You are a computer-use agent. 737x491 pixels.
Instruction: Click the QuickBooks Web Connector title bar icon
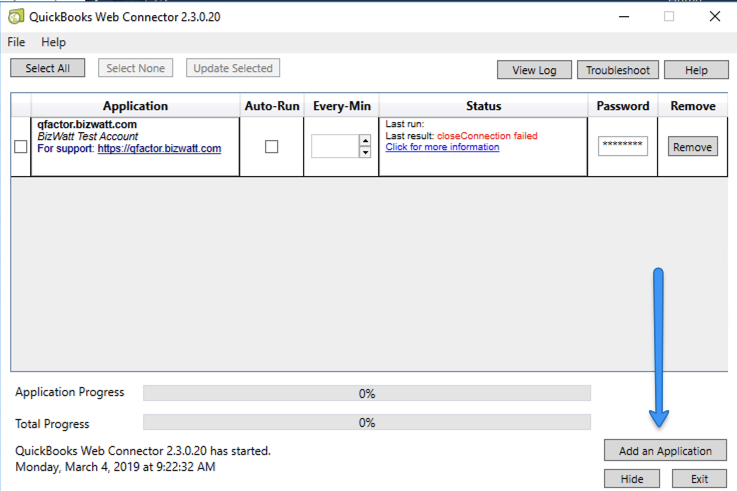(16, 17)
